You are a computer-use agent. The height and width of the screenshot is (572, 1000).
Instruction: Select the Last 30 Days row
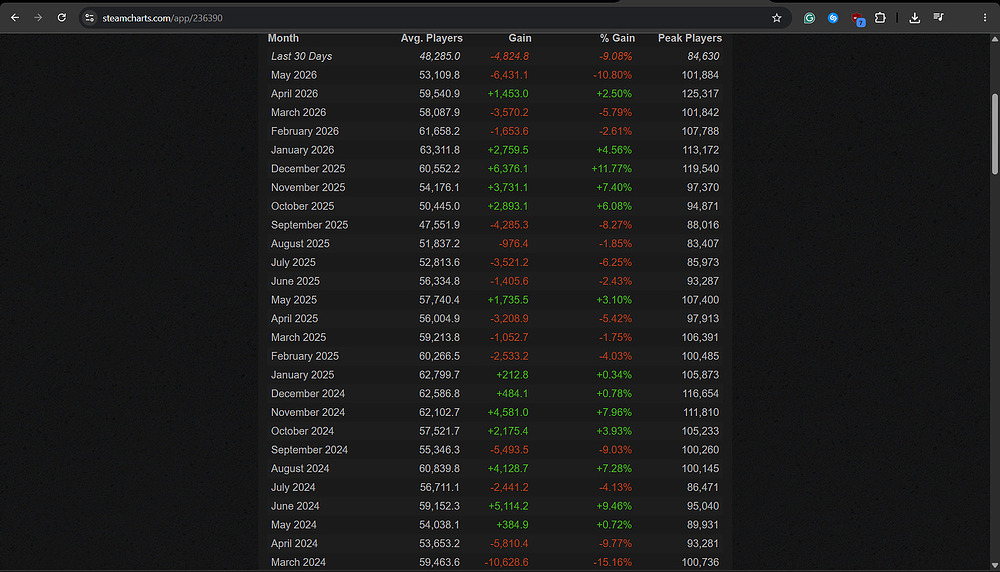[495, 57]
